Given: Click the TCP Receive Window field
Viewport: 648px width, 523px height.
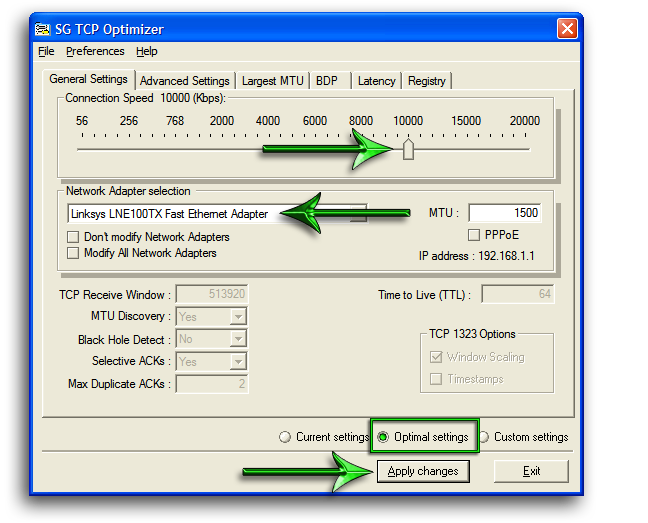Looking at the screenshot, I should click(x=212, y=294).
